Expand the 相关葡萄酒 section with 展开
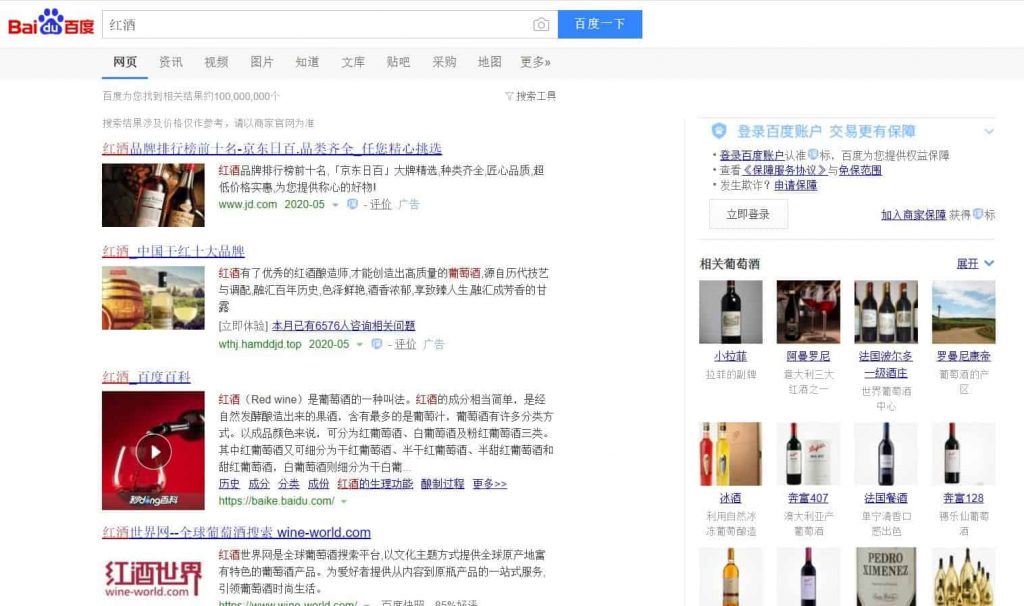Image resolution: width=1024 pixels, height=606 pixels. [x=975, y=263]
